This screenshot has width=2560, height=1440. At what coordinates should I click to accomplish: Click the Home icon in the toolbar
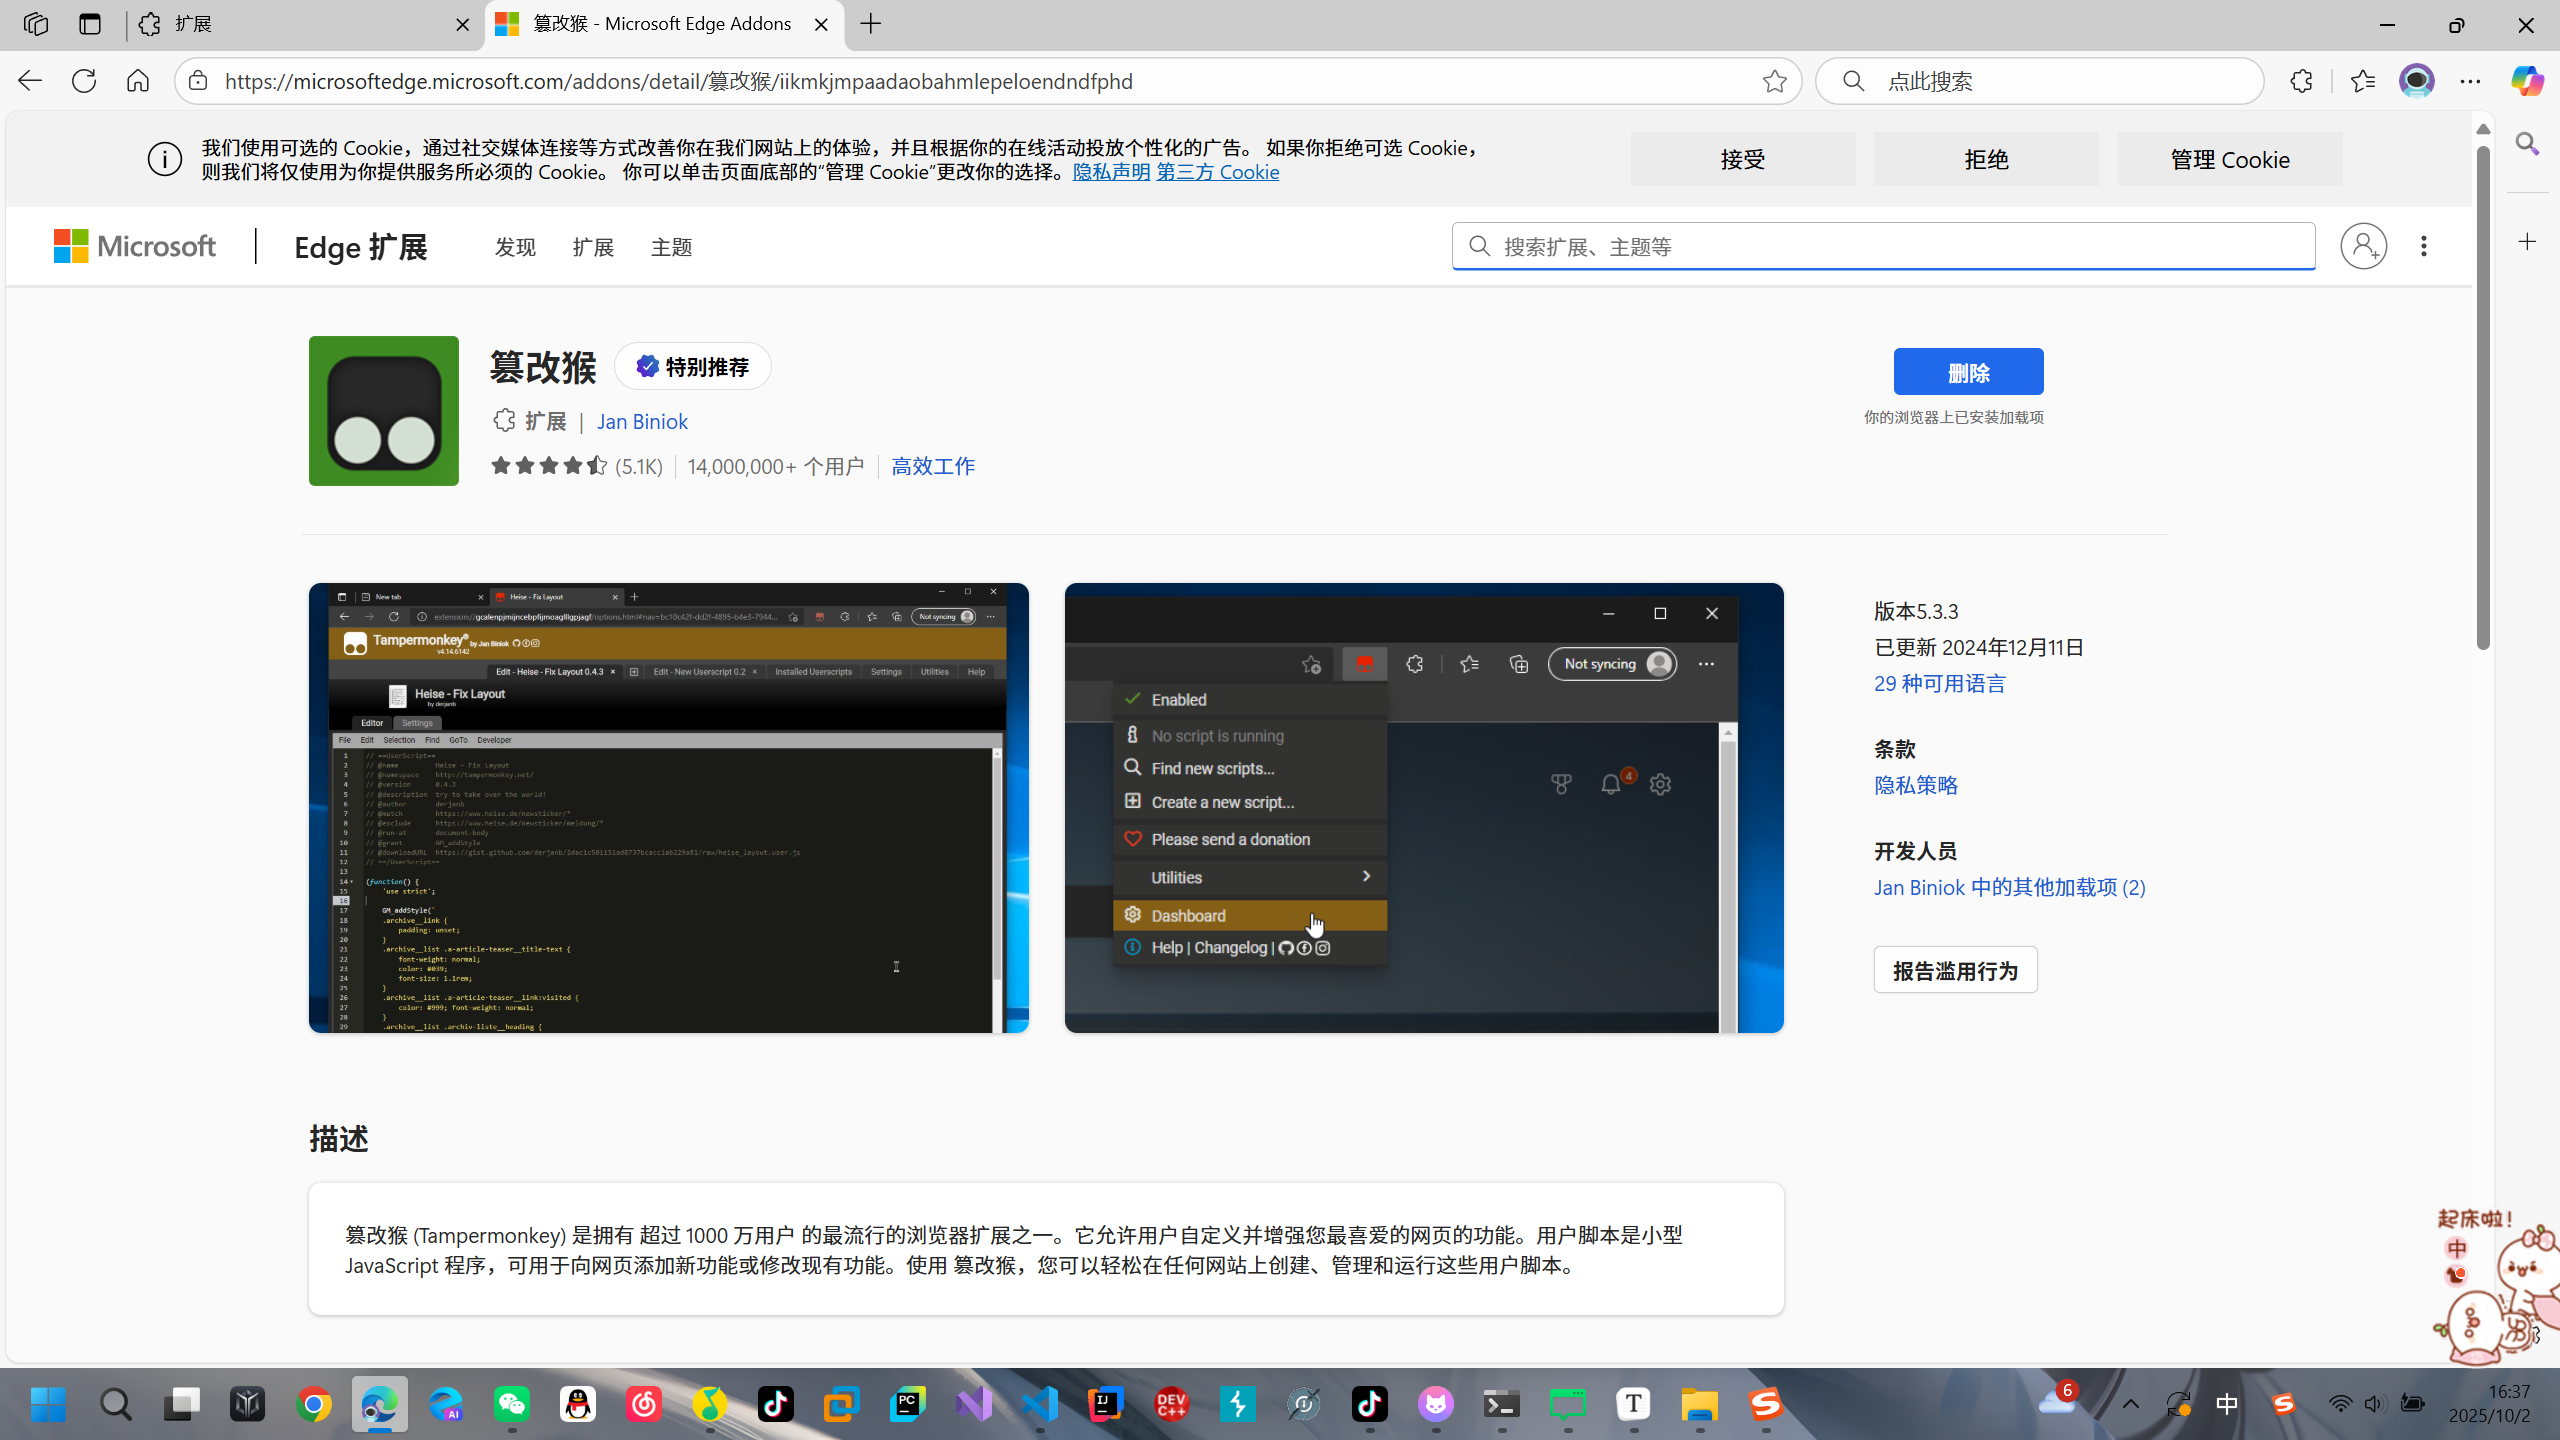pyautogui.click(x=137, y=81)
